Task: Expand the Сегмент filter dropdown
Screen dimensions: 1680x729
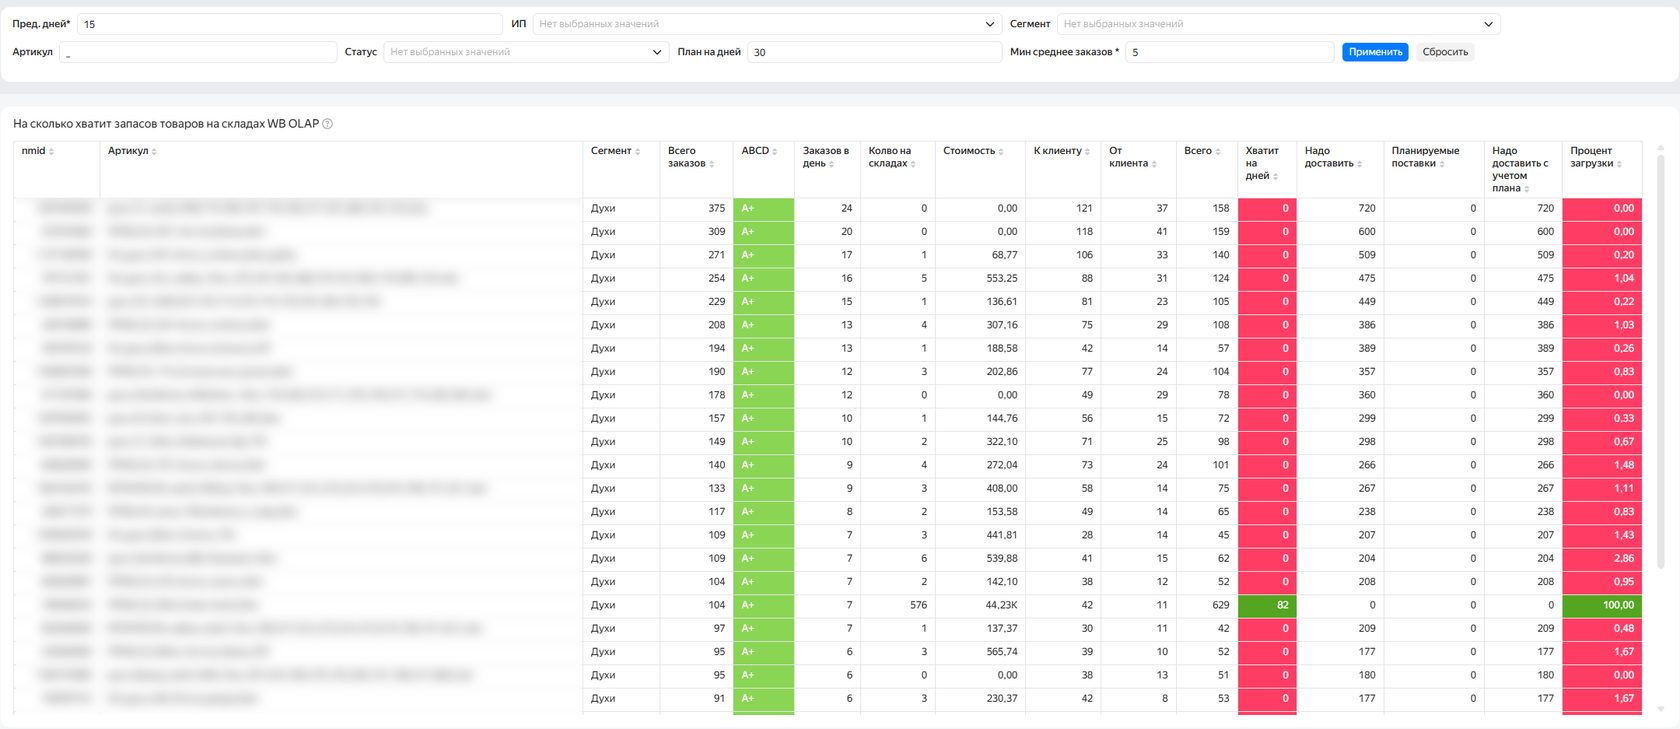Action: pos(1279,24)
